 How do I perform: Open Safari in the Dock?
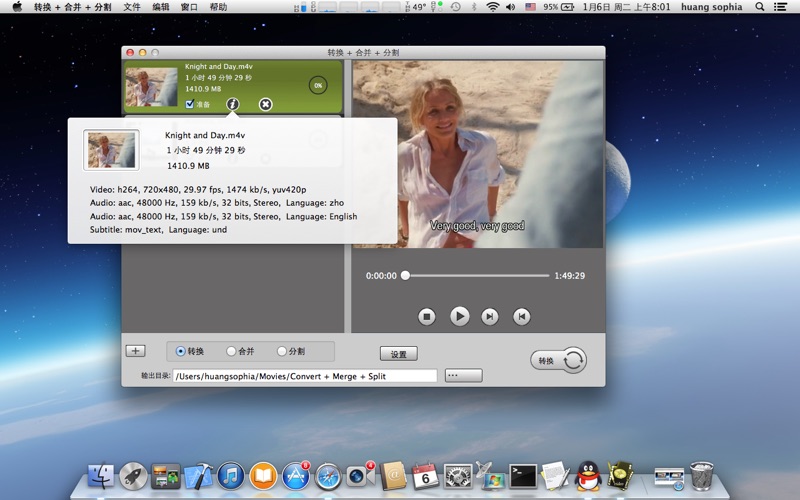tap(328, 476)
